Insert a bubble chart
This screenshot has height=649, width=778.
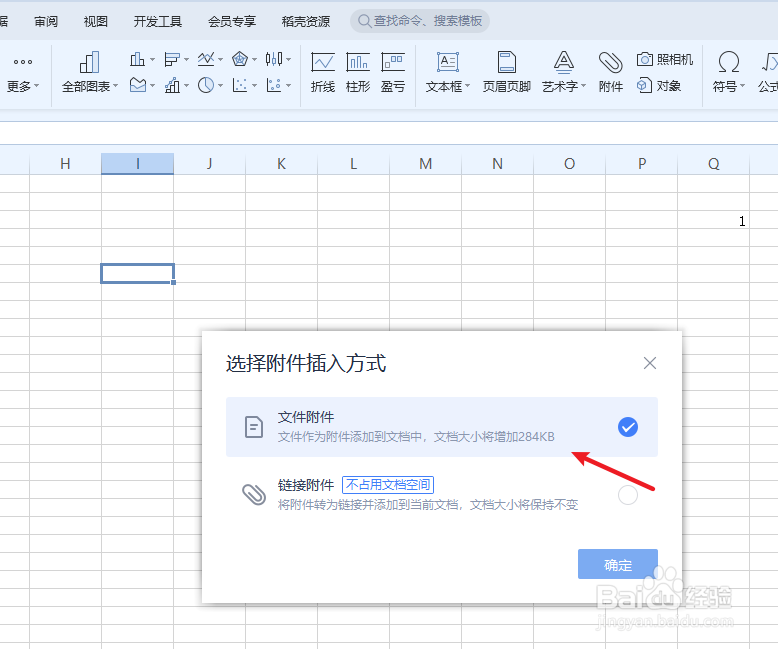[x=274, y=85]
